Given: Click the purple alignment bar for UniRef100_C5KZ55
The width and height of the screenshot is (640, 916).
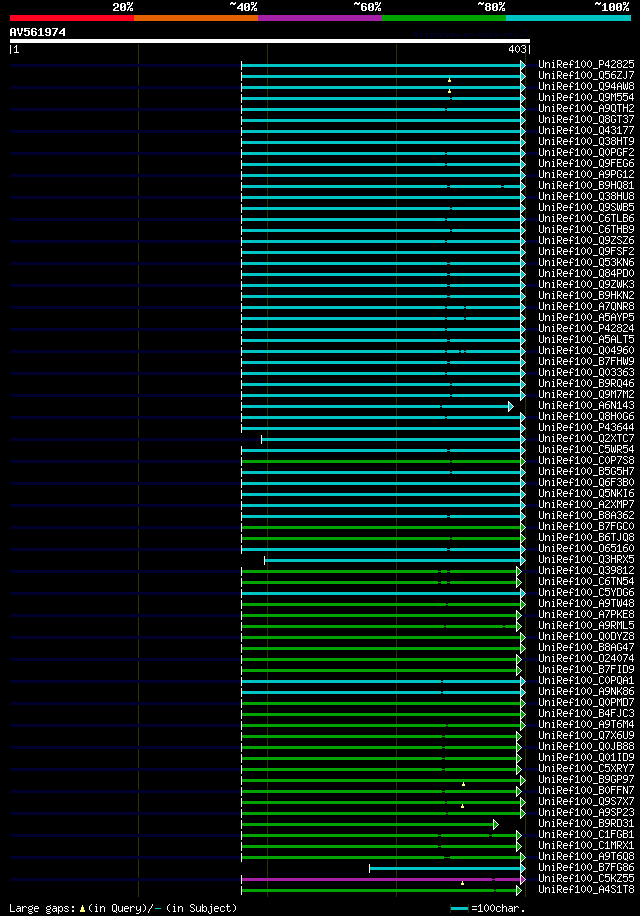Looking at the screenshot, I should click(x=381, y=879).
